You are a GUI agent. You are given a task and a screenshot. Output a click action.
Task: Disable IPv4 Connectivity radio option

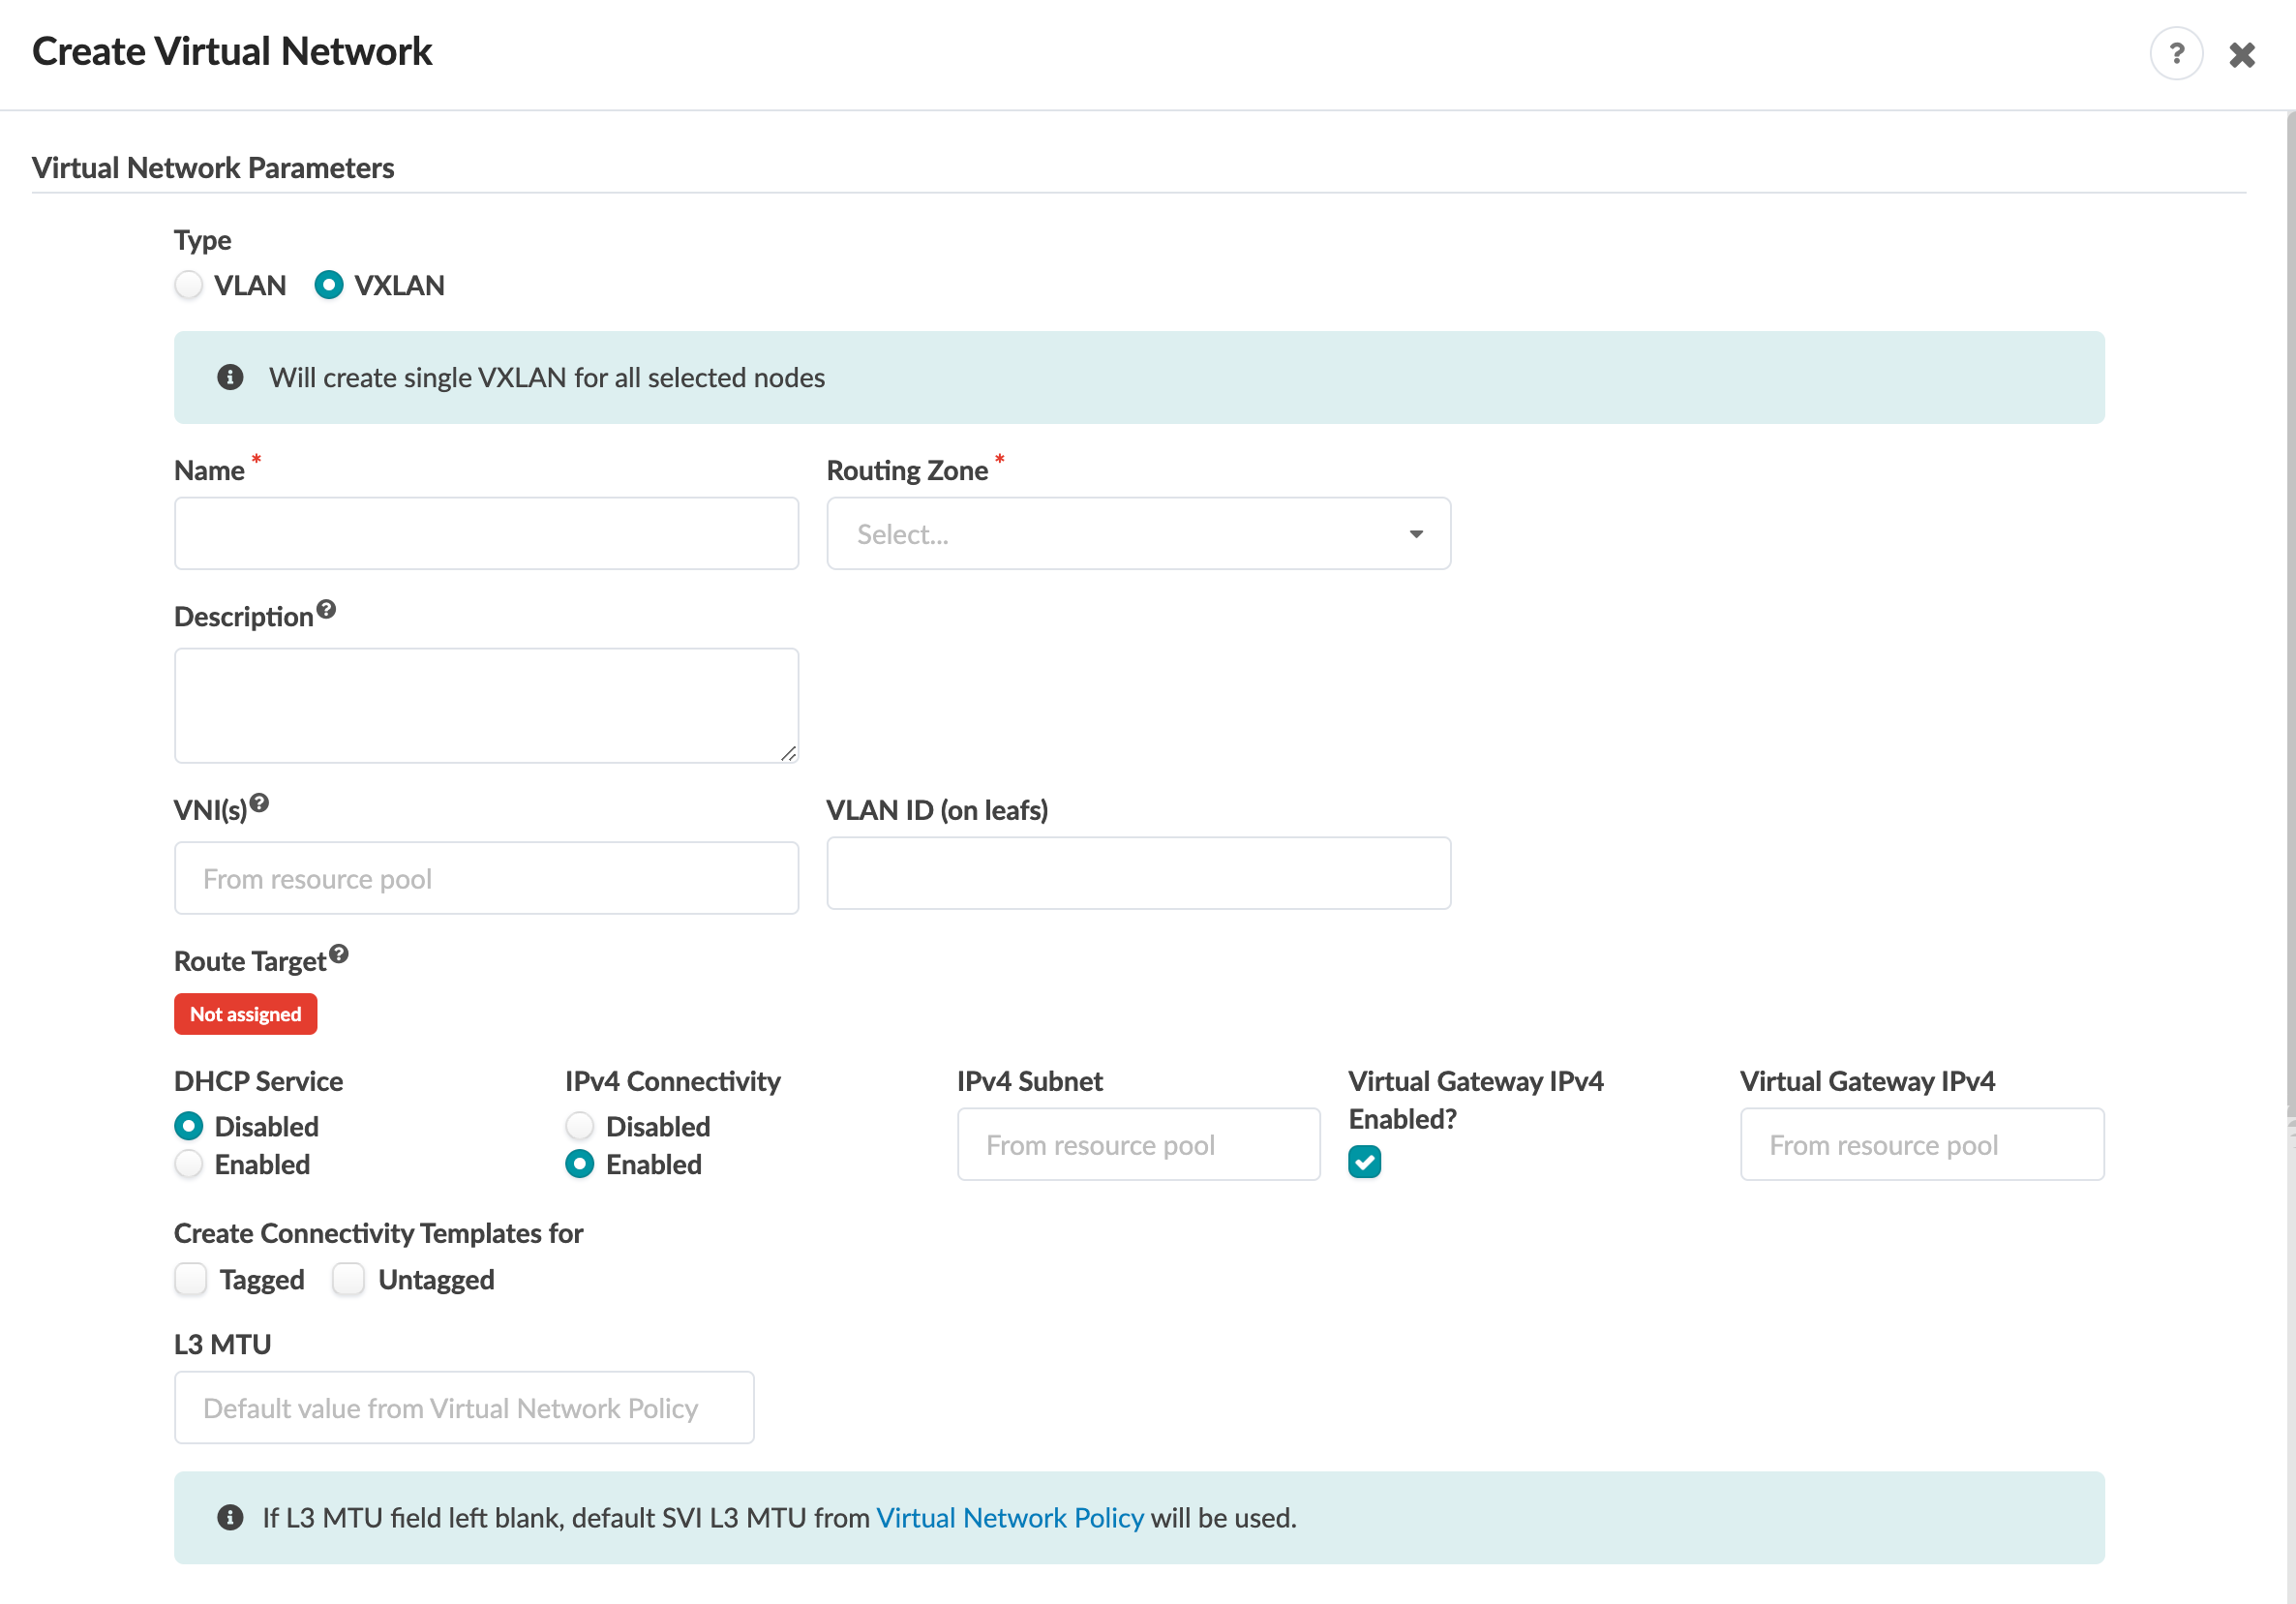(580, 1126)
